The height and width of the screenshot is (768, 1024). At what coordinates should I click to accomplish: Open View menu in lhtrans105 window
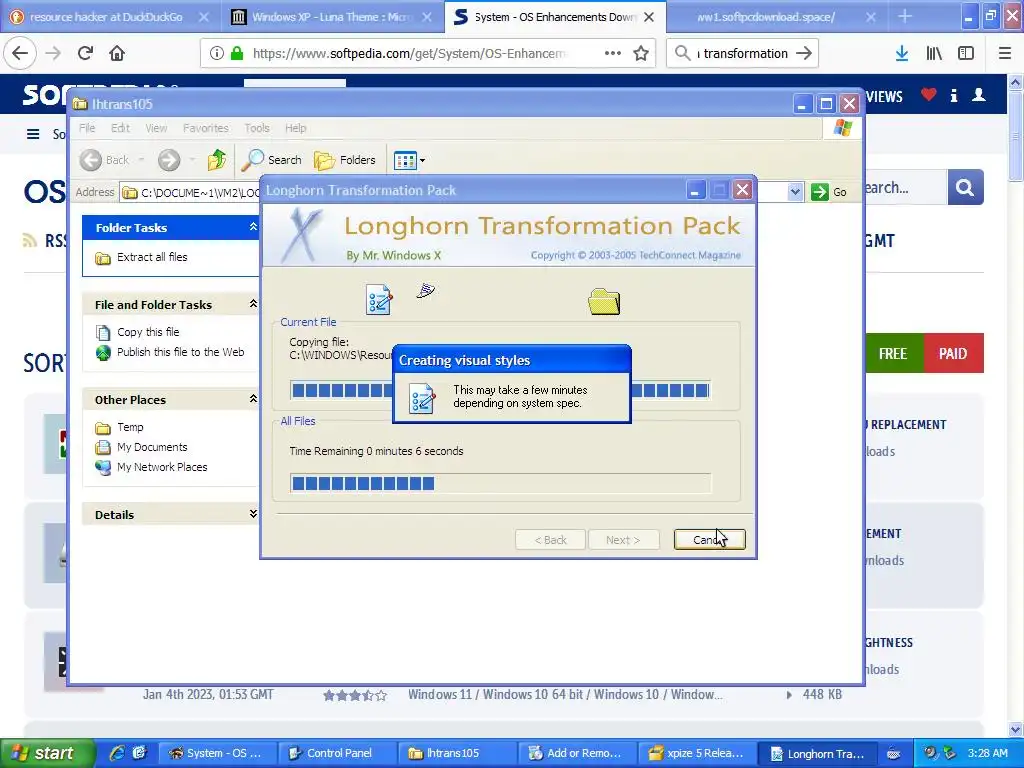click(156, 128)
